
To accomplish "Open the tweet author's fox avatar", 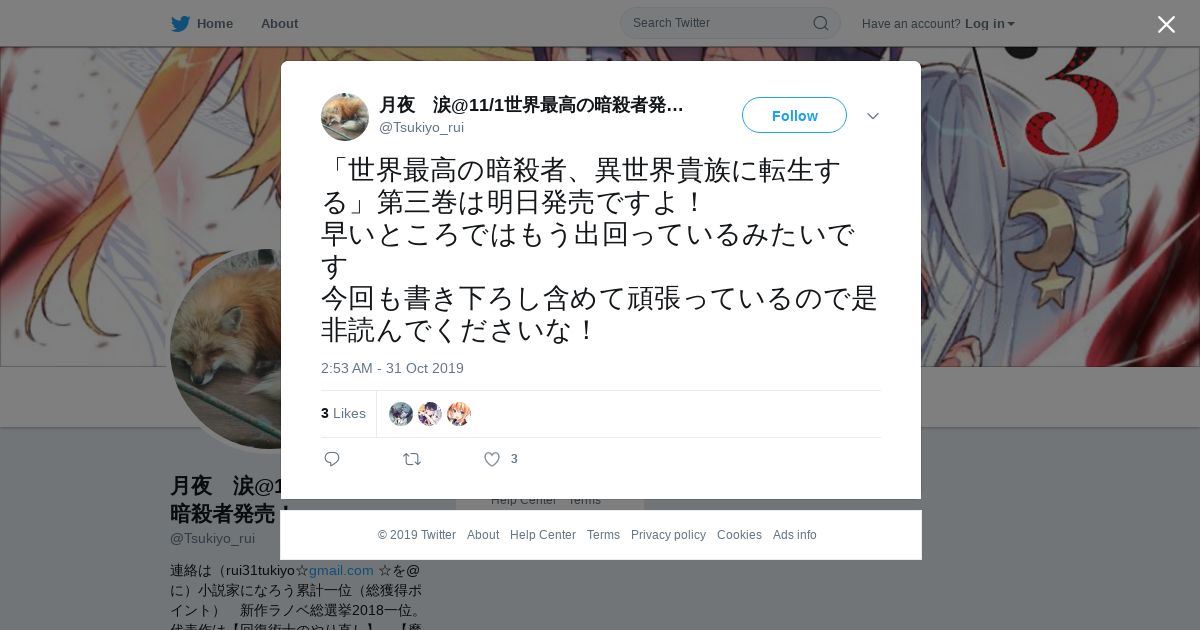I will pos(345,117).
